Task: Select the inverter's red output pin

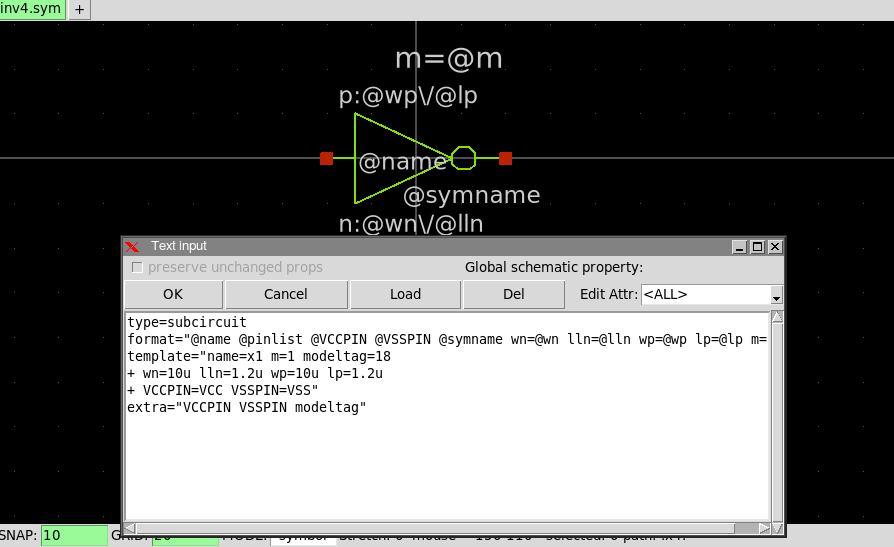Action: [x=505, y=158]
